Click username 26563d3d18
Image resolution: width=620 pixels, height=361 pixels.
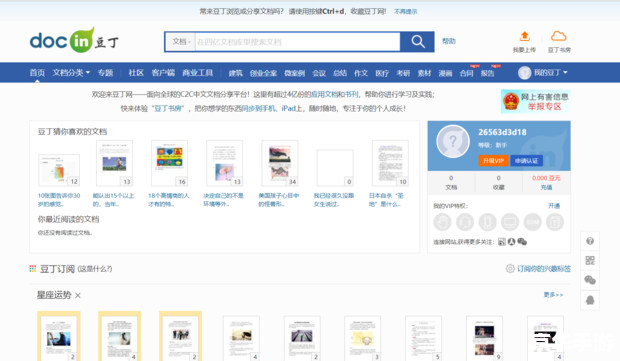(502, 132)
